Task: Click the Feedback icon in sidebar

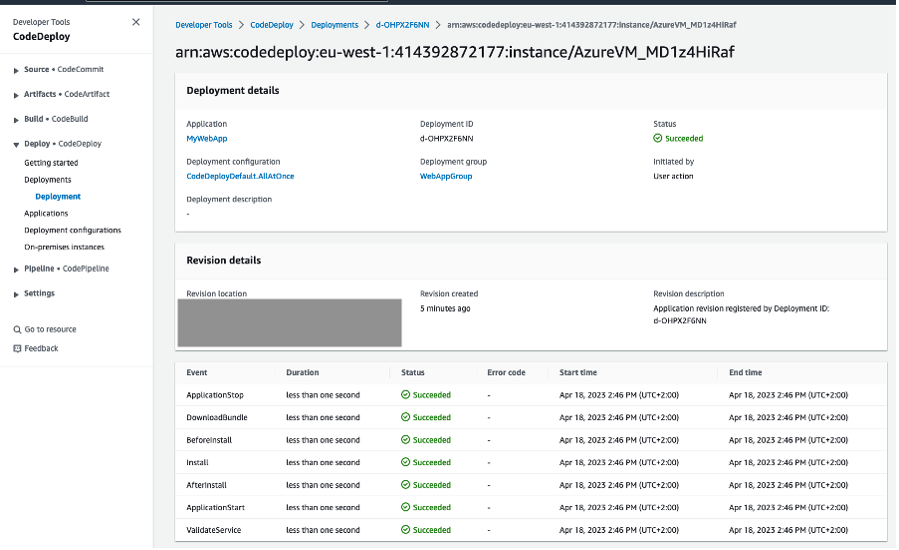Action: [17, 349]
